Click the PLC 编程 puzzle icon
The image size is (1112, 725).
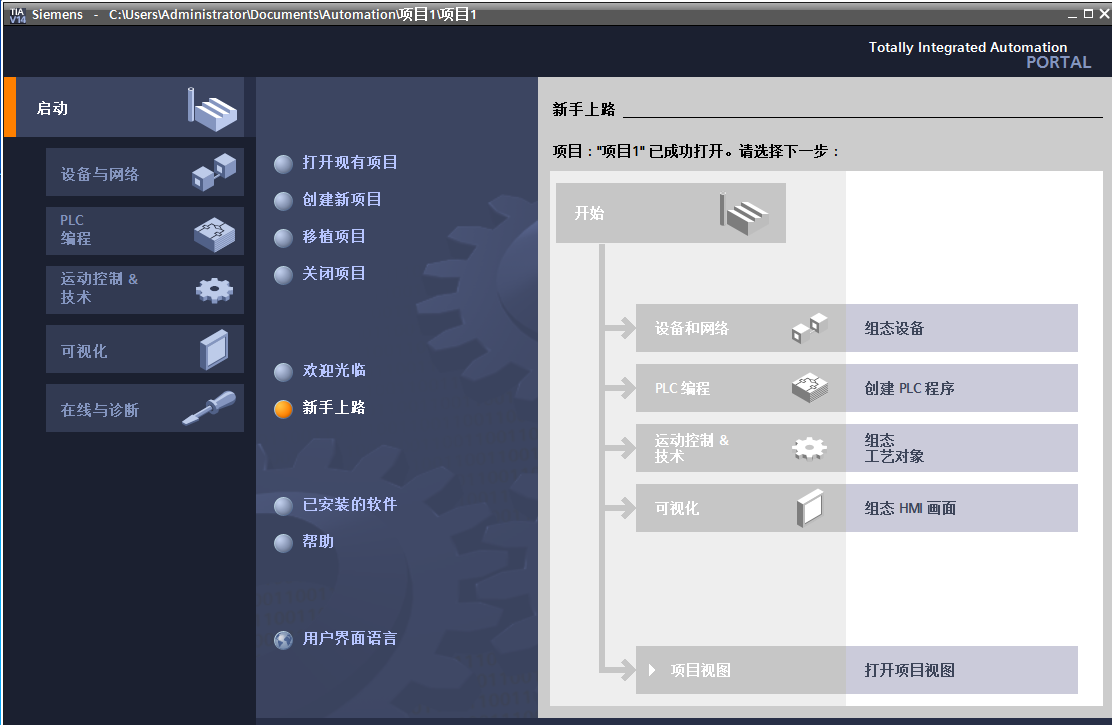214,235
